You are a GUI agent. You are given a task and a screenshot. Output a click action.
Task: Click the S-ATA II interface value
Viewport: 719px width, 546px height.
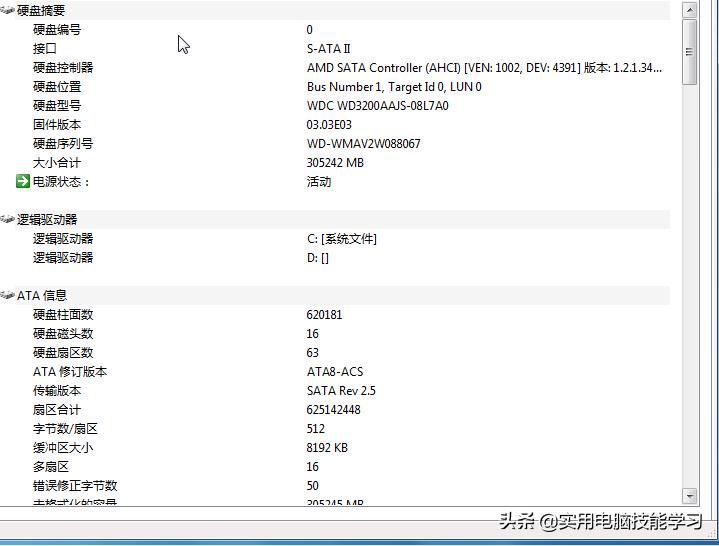click(328, 49)
